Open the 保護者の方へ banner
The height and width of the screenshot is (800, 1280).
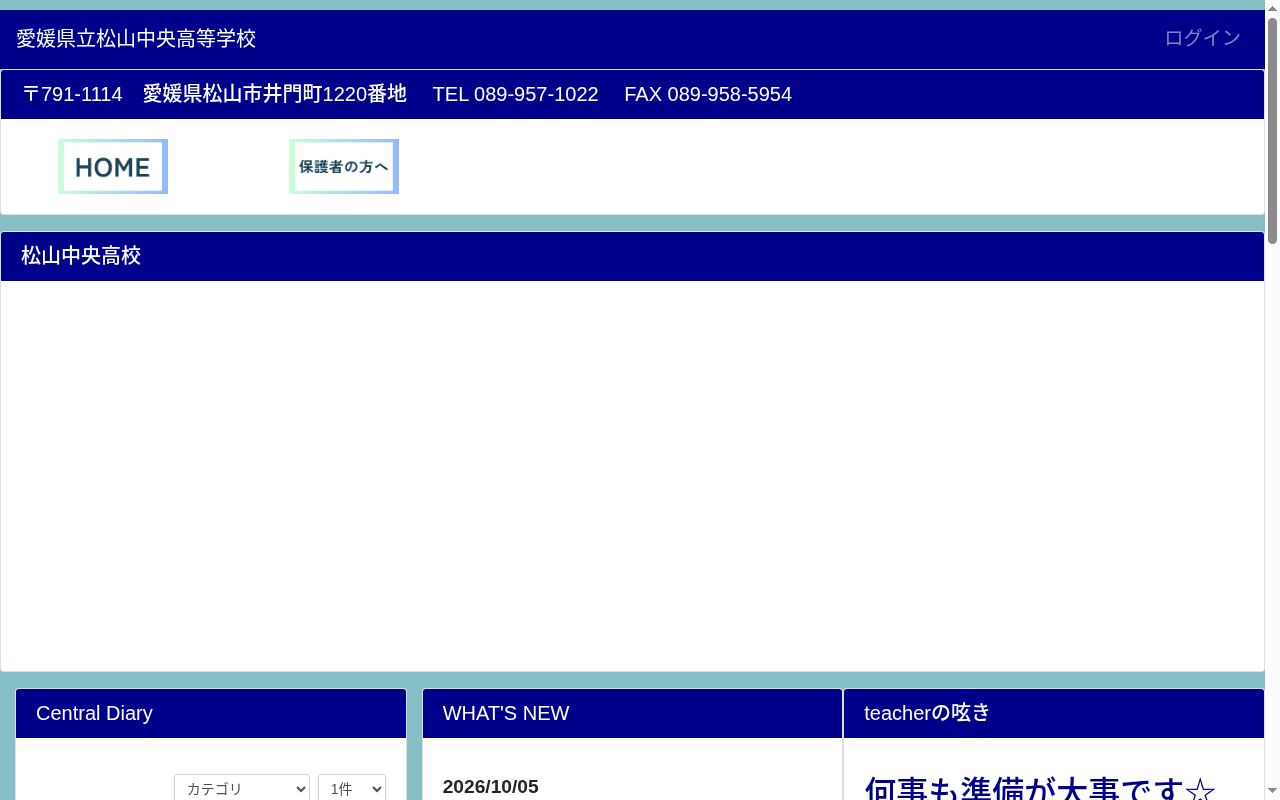point(344,166)
